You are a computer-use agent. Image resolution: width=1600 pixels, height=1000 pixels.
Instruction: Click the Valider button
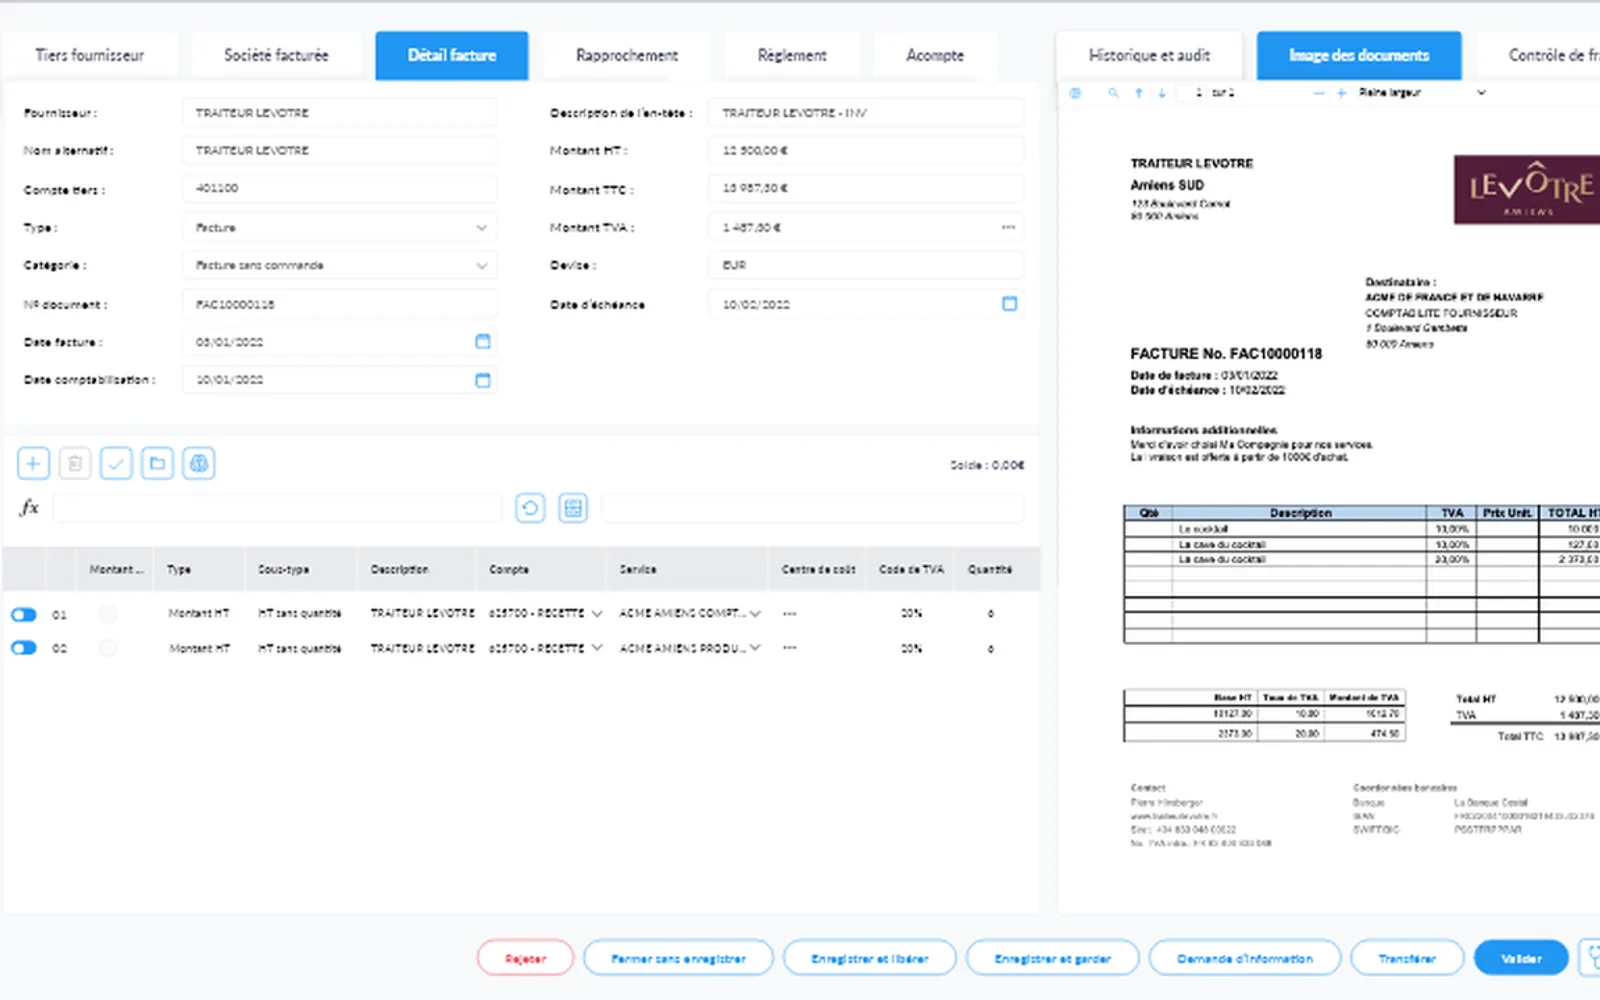point(1521,959)
